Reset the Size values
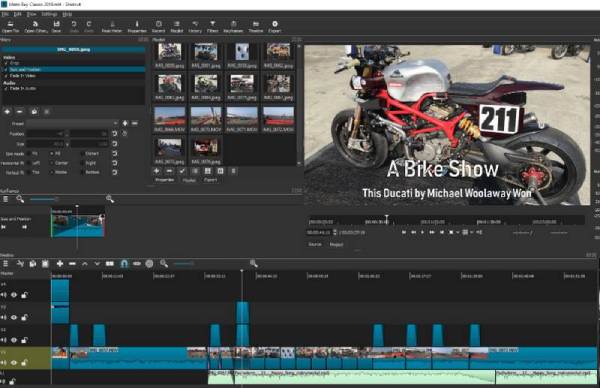 point(114,143)
